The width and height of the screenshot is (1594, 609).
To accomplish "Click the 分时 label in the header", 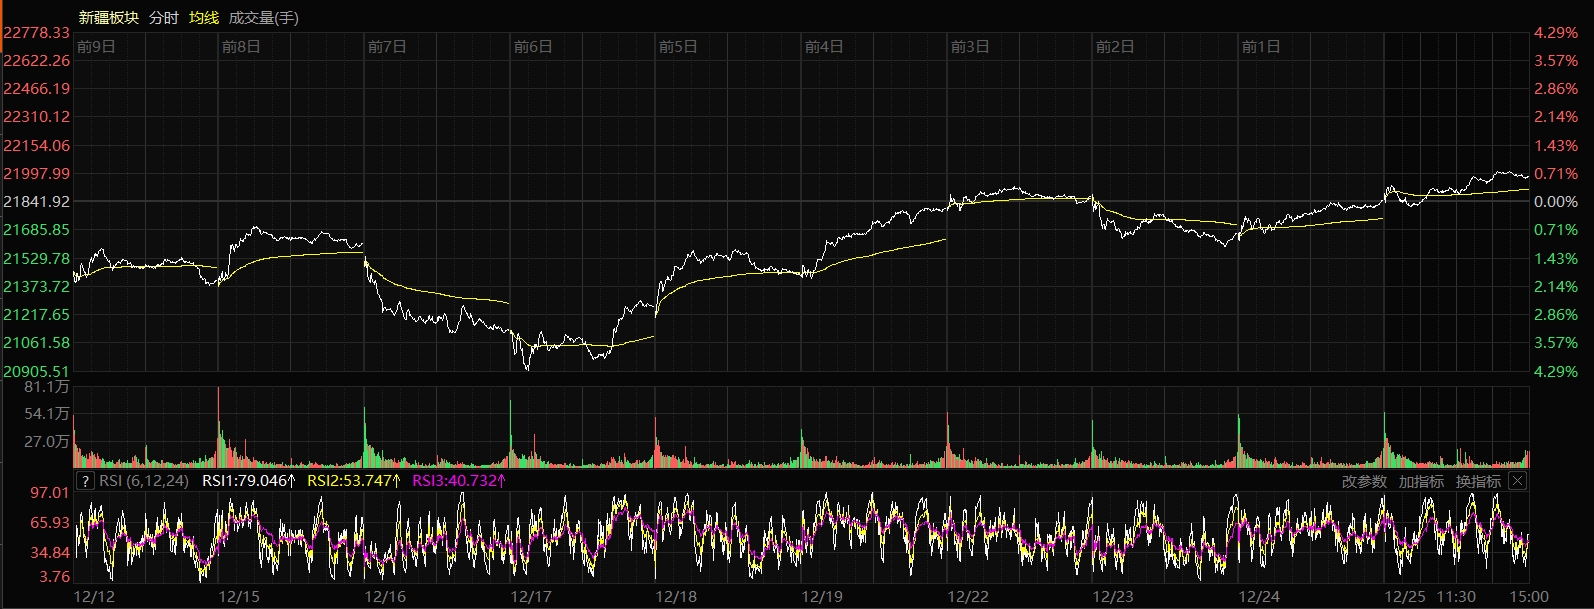I will point(163,18).
